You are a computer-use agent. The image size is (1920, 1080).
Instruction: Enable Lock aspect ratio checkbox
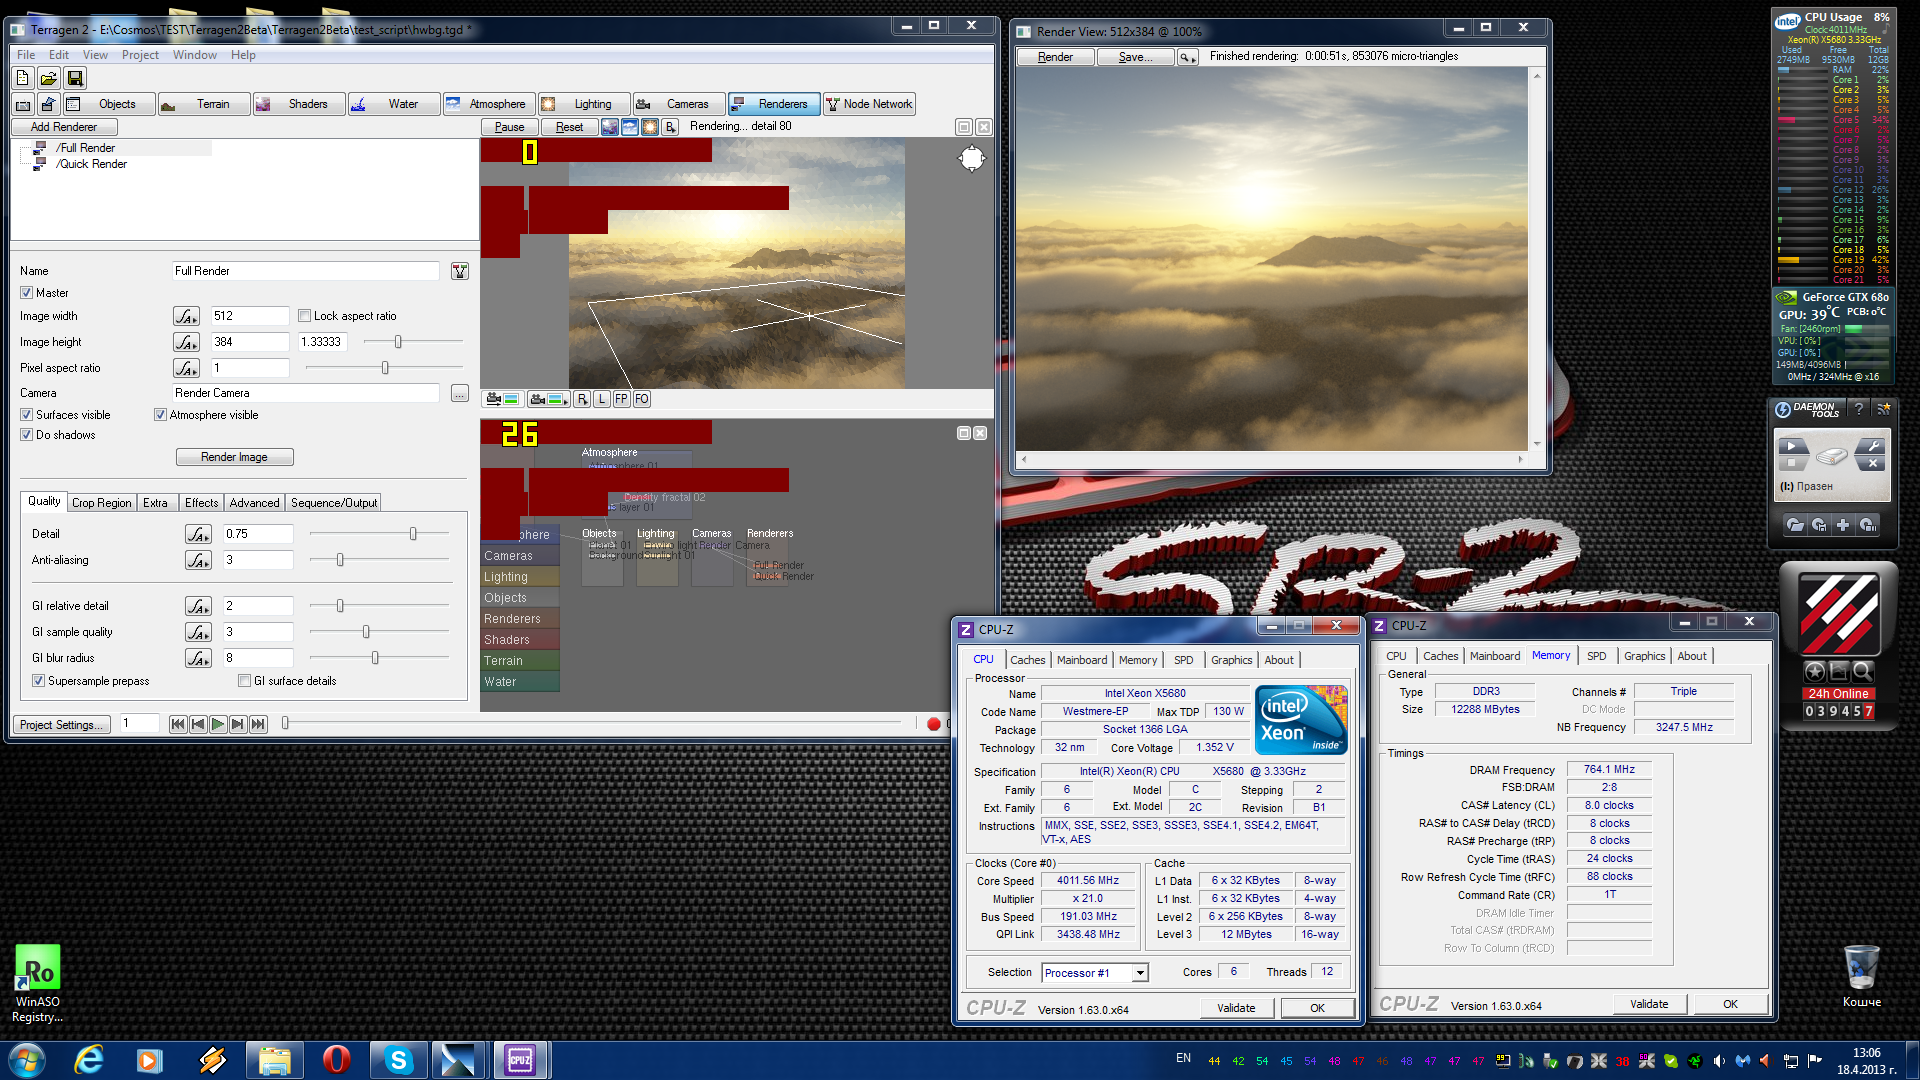click(304, 316)
